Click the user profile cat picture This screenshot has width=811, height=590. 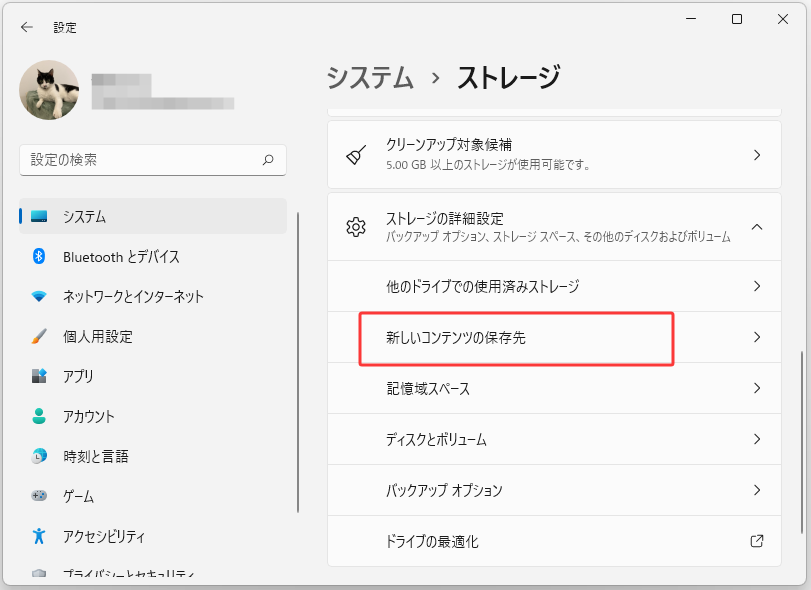[x=49, y=90]
